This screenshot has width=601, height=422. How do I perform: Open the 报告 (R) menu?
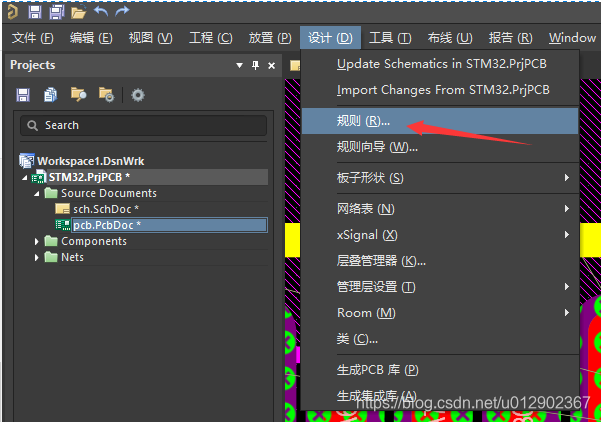click(510, 38)
